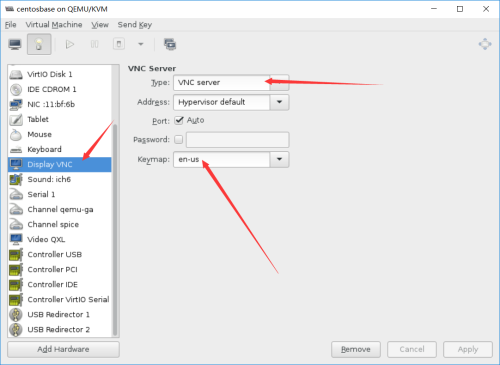This screenshot has height=365, width=500.
Task: Power on the virtual machine
Action: [x=70, y=44]
